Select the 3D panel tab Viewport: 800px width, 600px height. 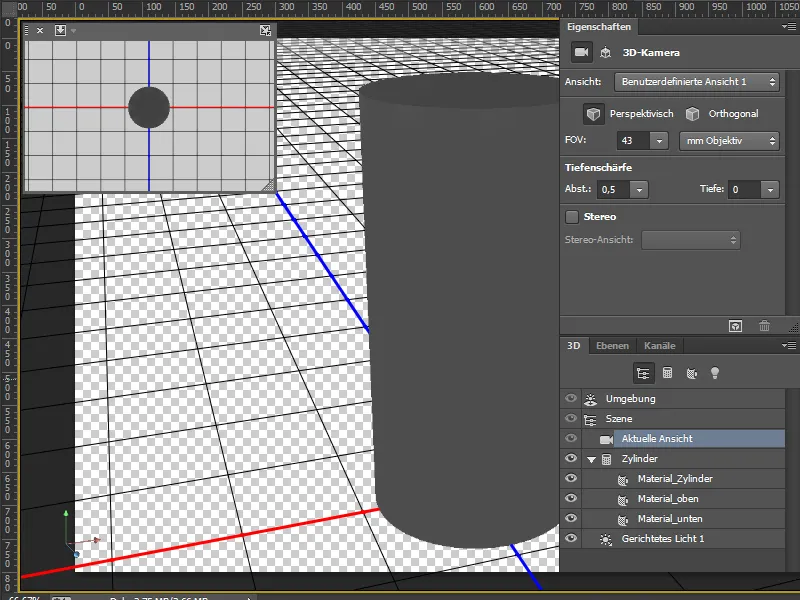tap(573, 345)
